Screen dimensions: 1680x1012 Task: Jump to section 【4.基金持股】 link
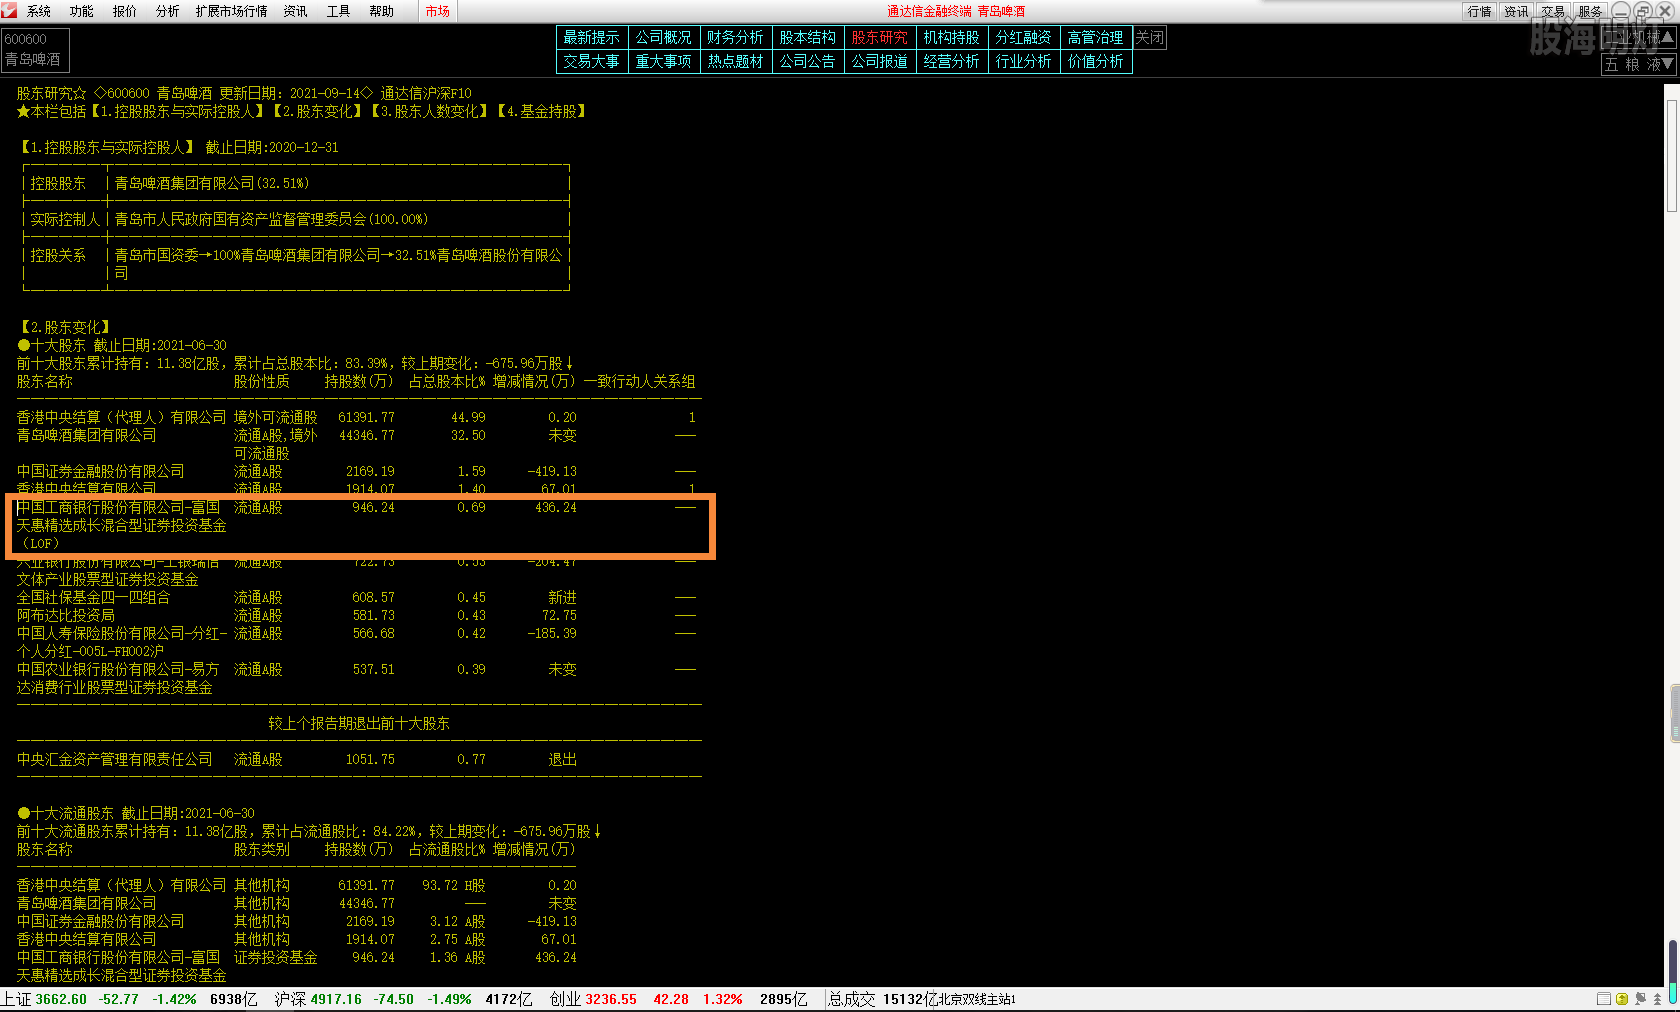(541, 111)
